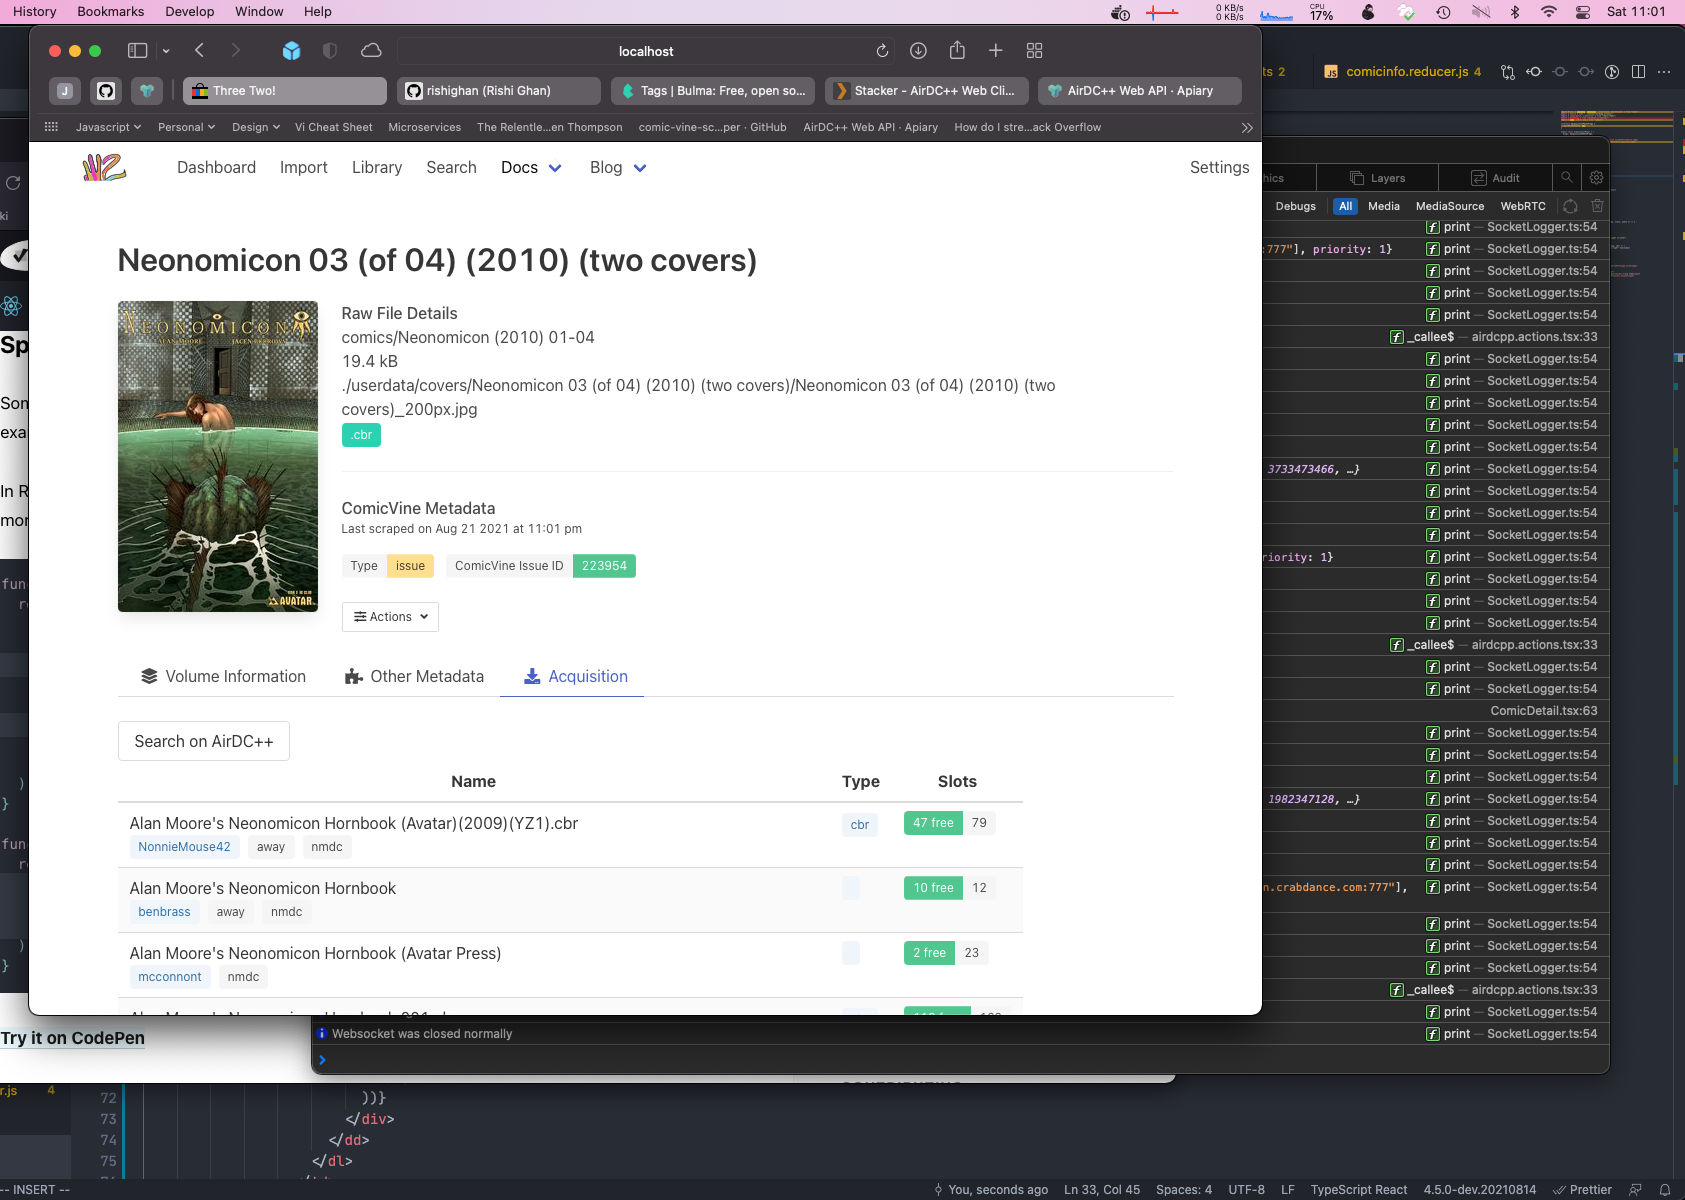The image size is (1685, 1200).
Task: Click the inspector search magnifier icon
Action: tap(1567, 178)
